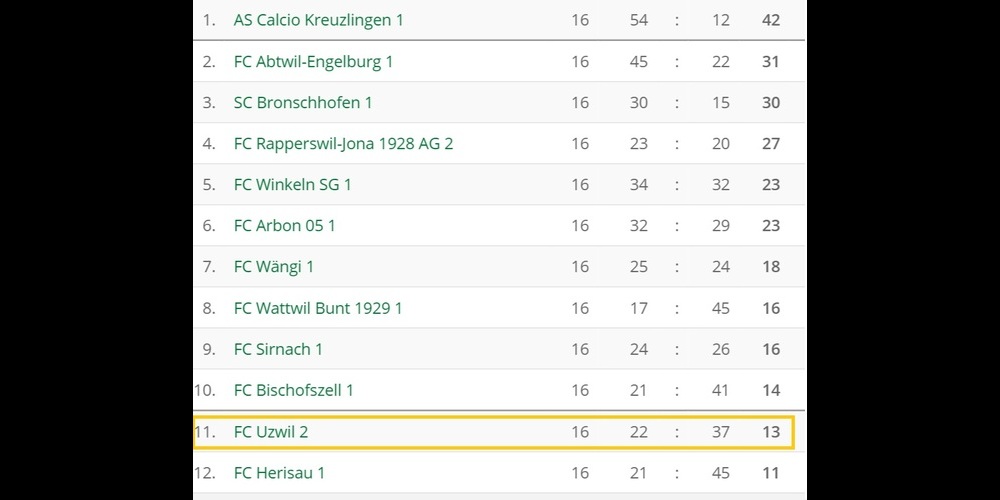Image resolution: width=1000 pixels, height=500 pixels.
Task: Click the 42 points total of Kreuzlingen
Action: tap(770, 20)
